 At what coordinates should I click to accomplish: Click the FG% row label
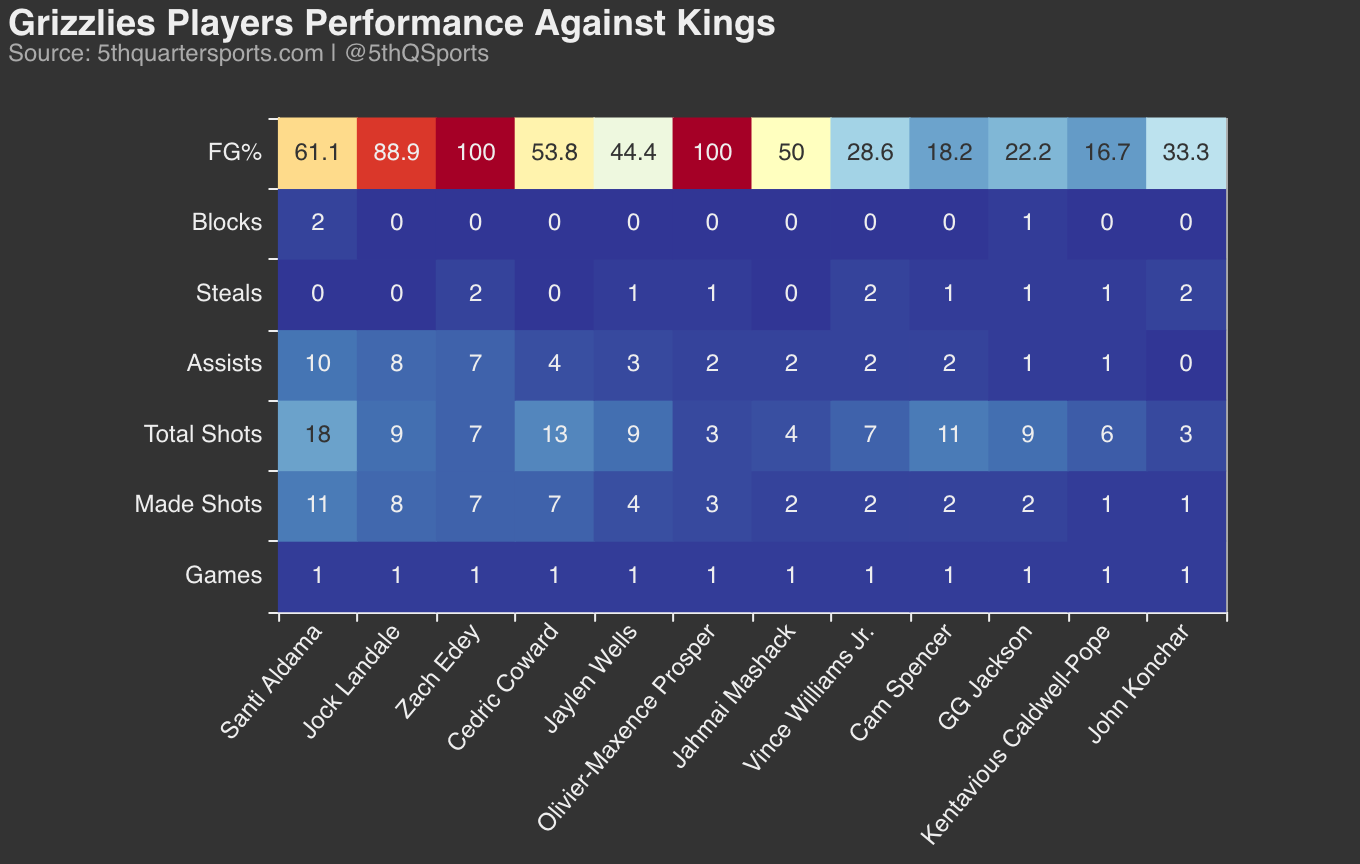[235, 153]
